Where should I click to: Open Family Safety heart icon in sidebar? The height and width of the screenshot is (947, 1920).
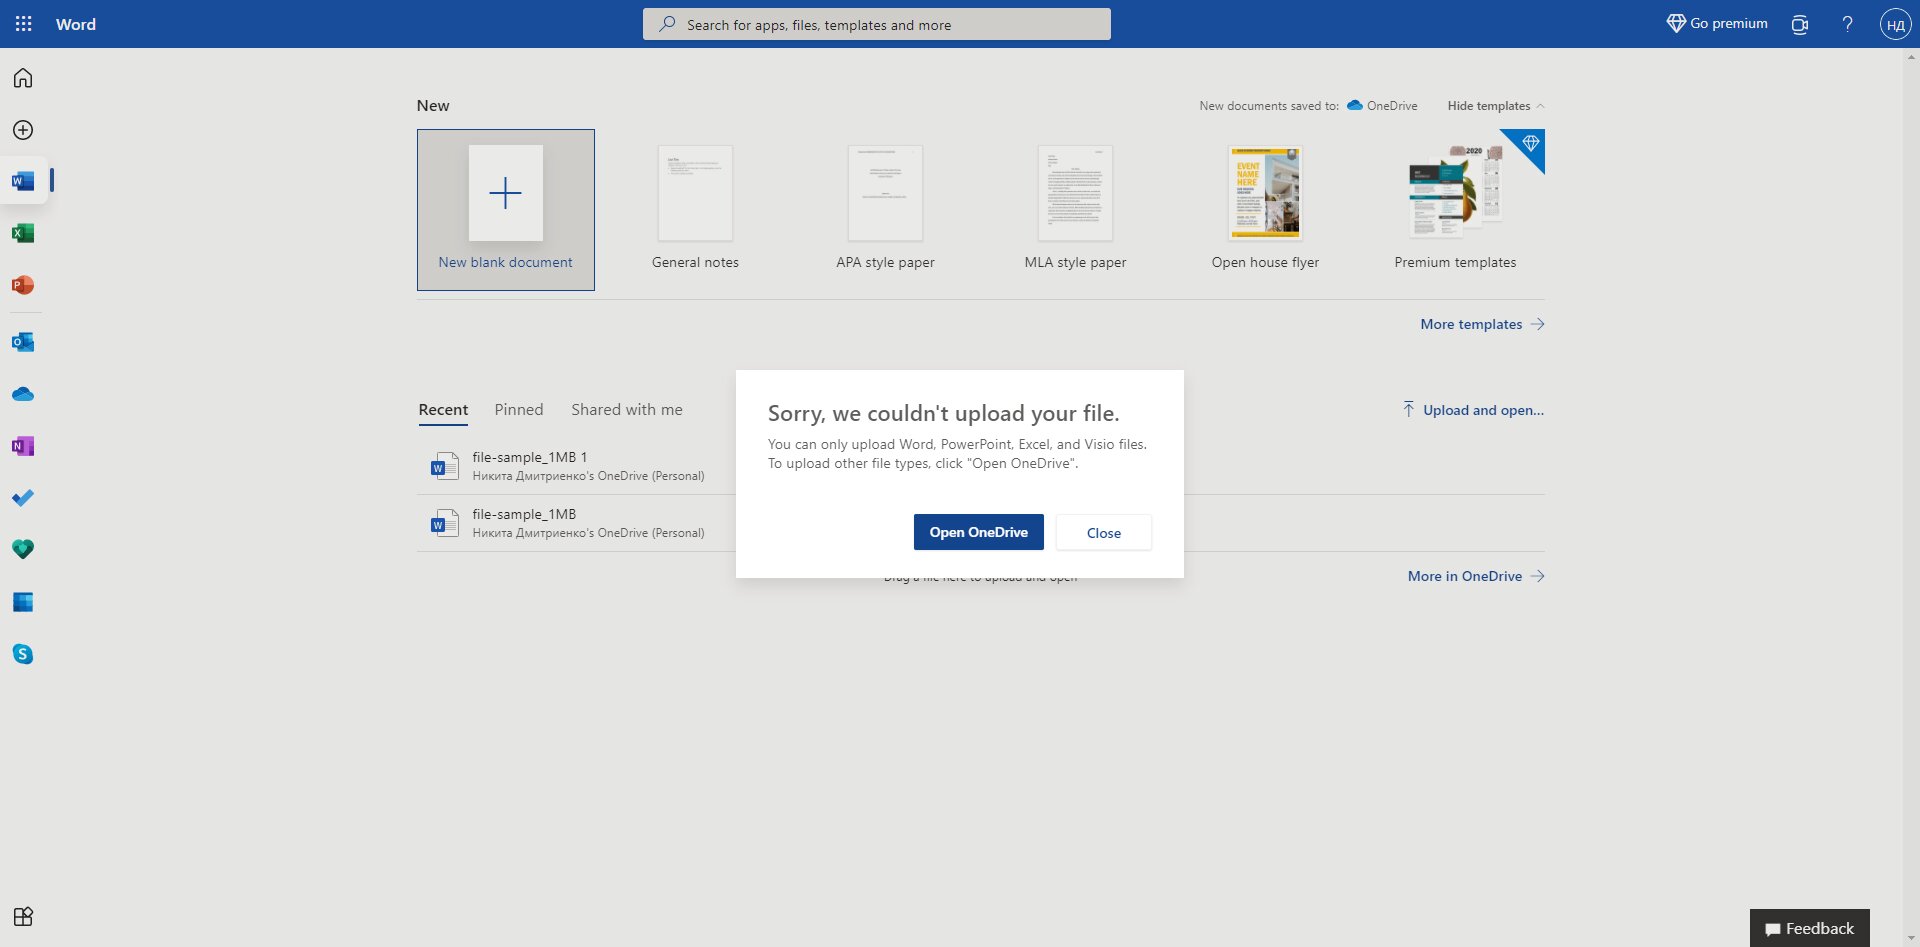[23, 549]
